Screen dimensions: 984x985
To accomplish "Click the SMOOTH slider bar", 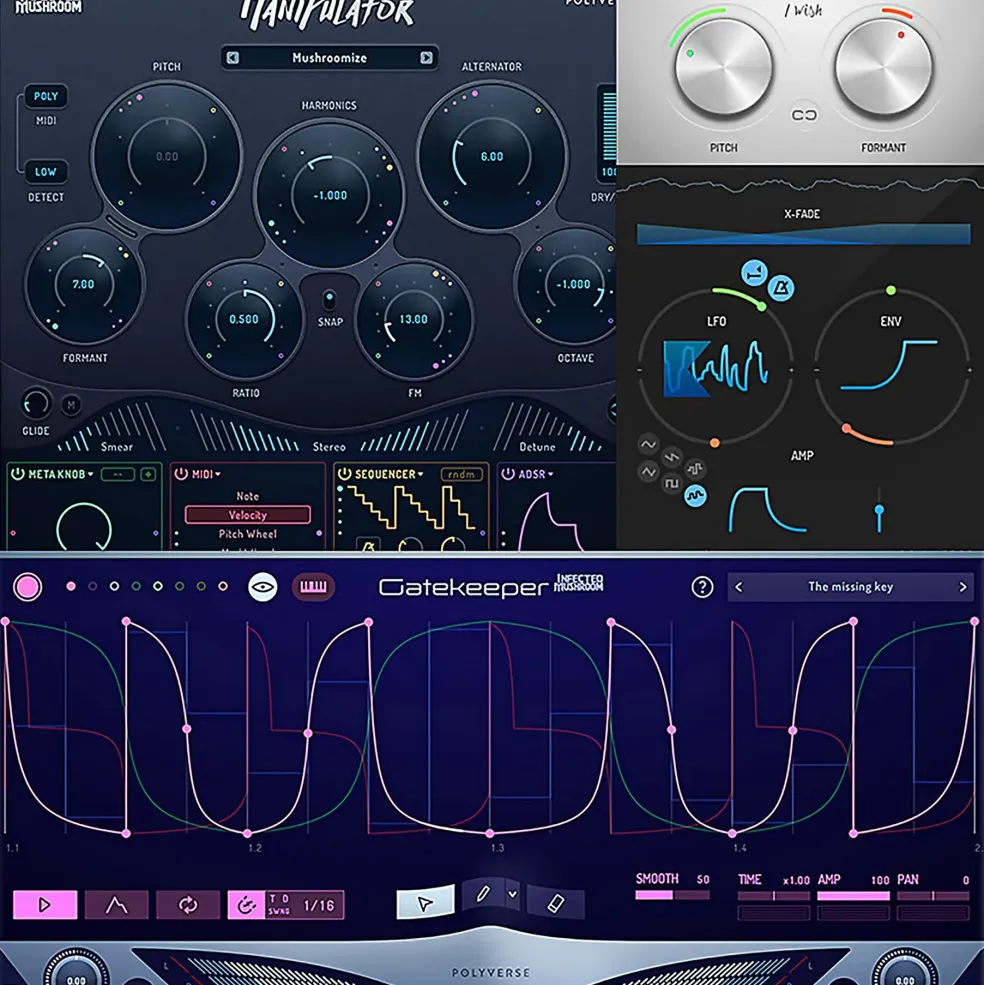I will tap(672, 895).
